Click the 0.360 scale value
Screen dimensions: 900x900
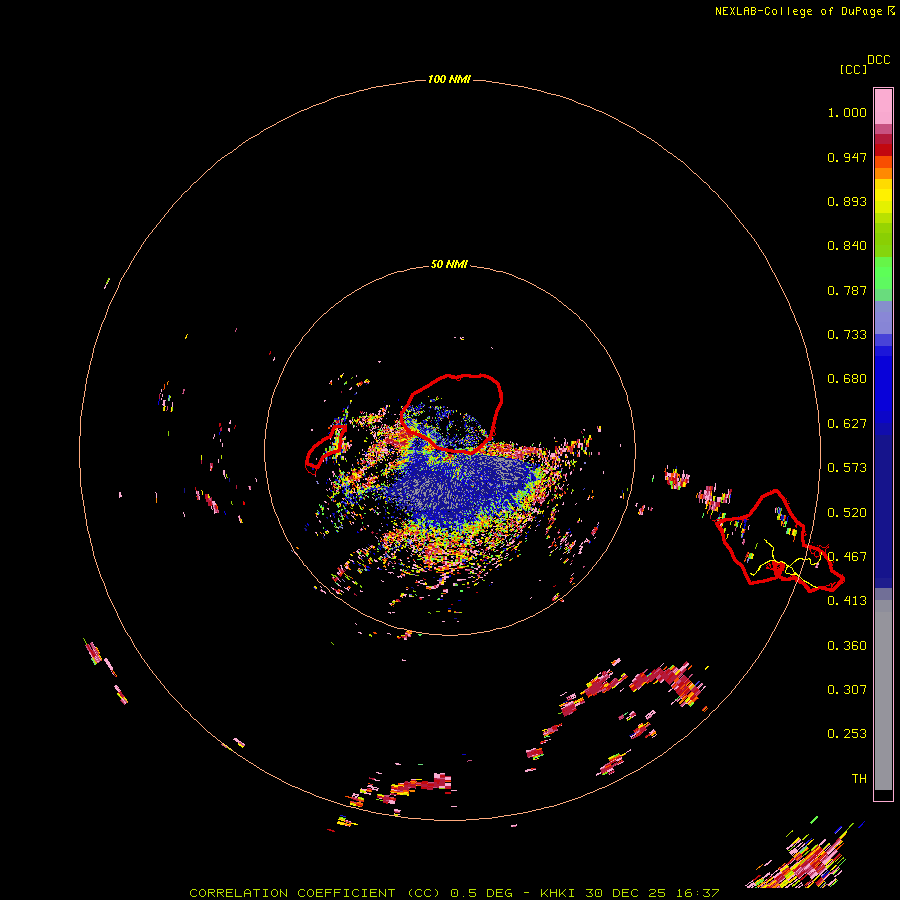(847, 646)
